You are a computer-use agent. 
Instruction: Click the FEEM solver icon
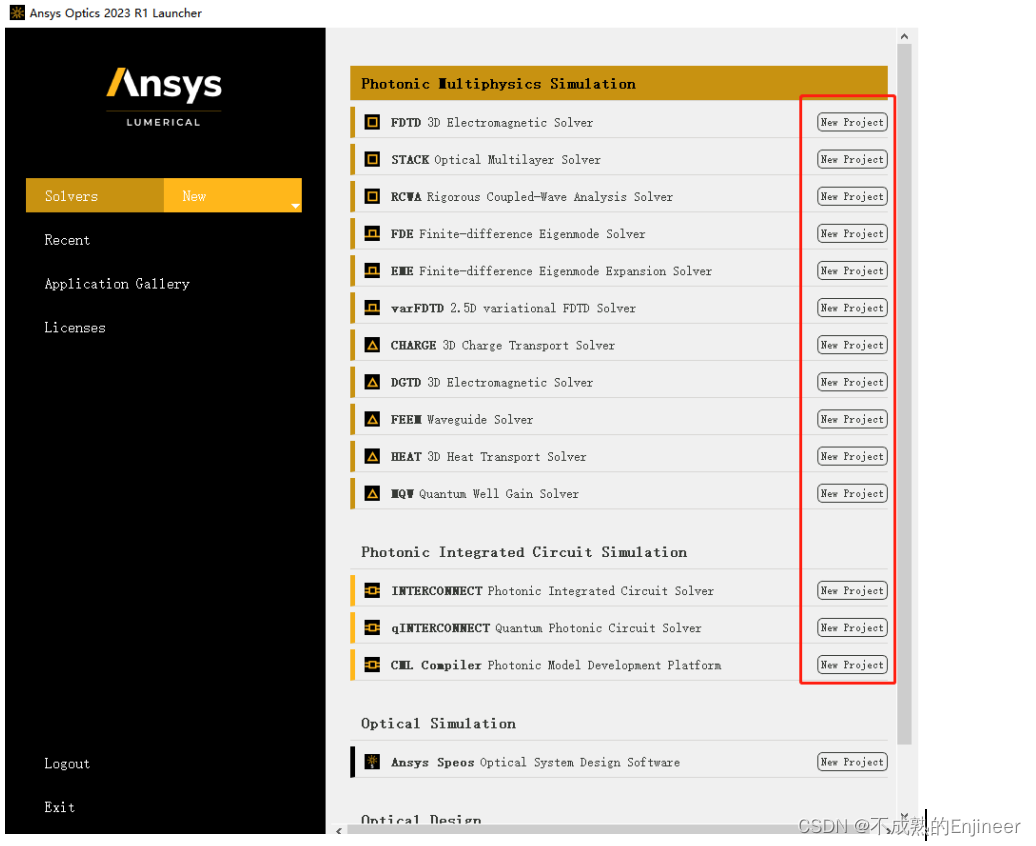pos(373,419)
